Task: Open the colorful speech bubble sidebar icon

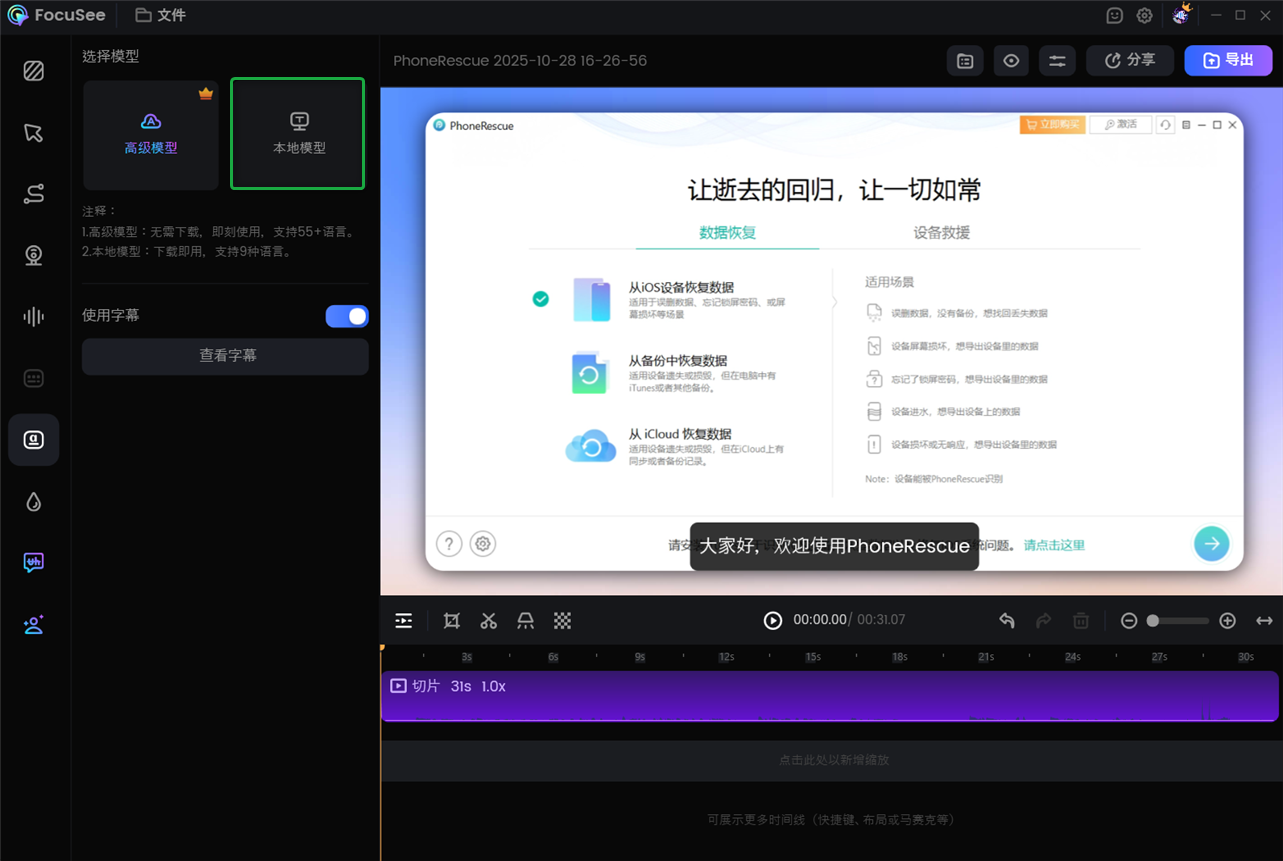Action: [x=34, y=563]
